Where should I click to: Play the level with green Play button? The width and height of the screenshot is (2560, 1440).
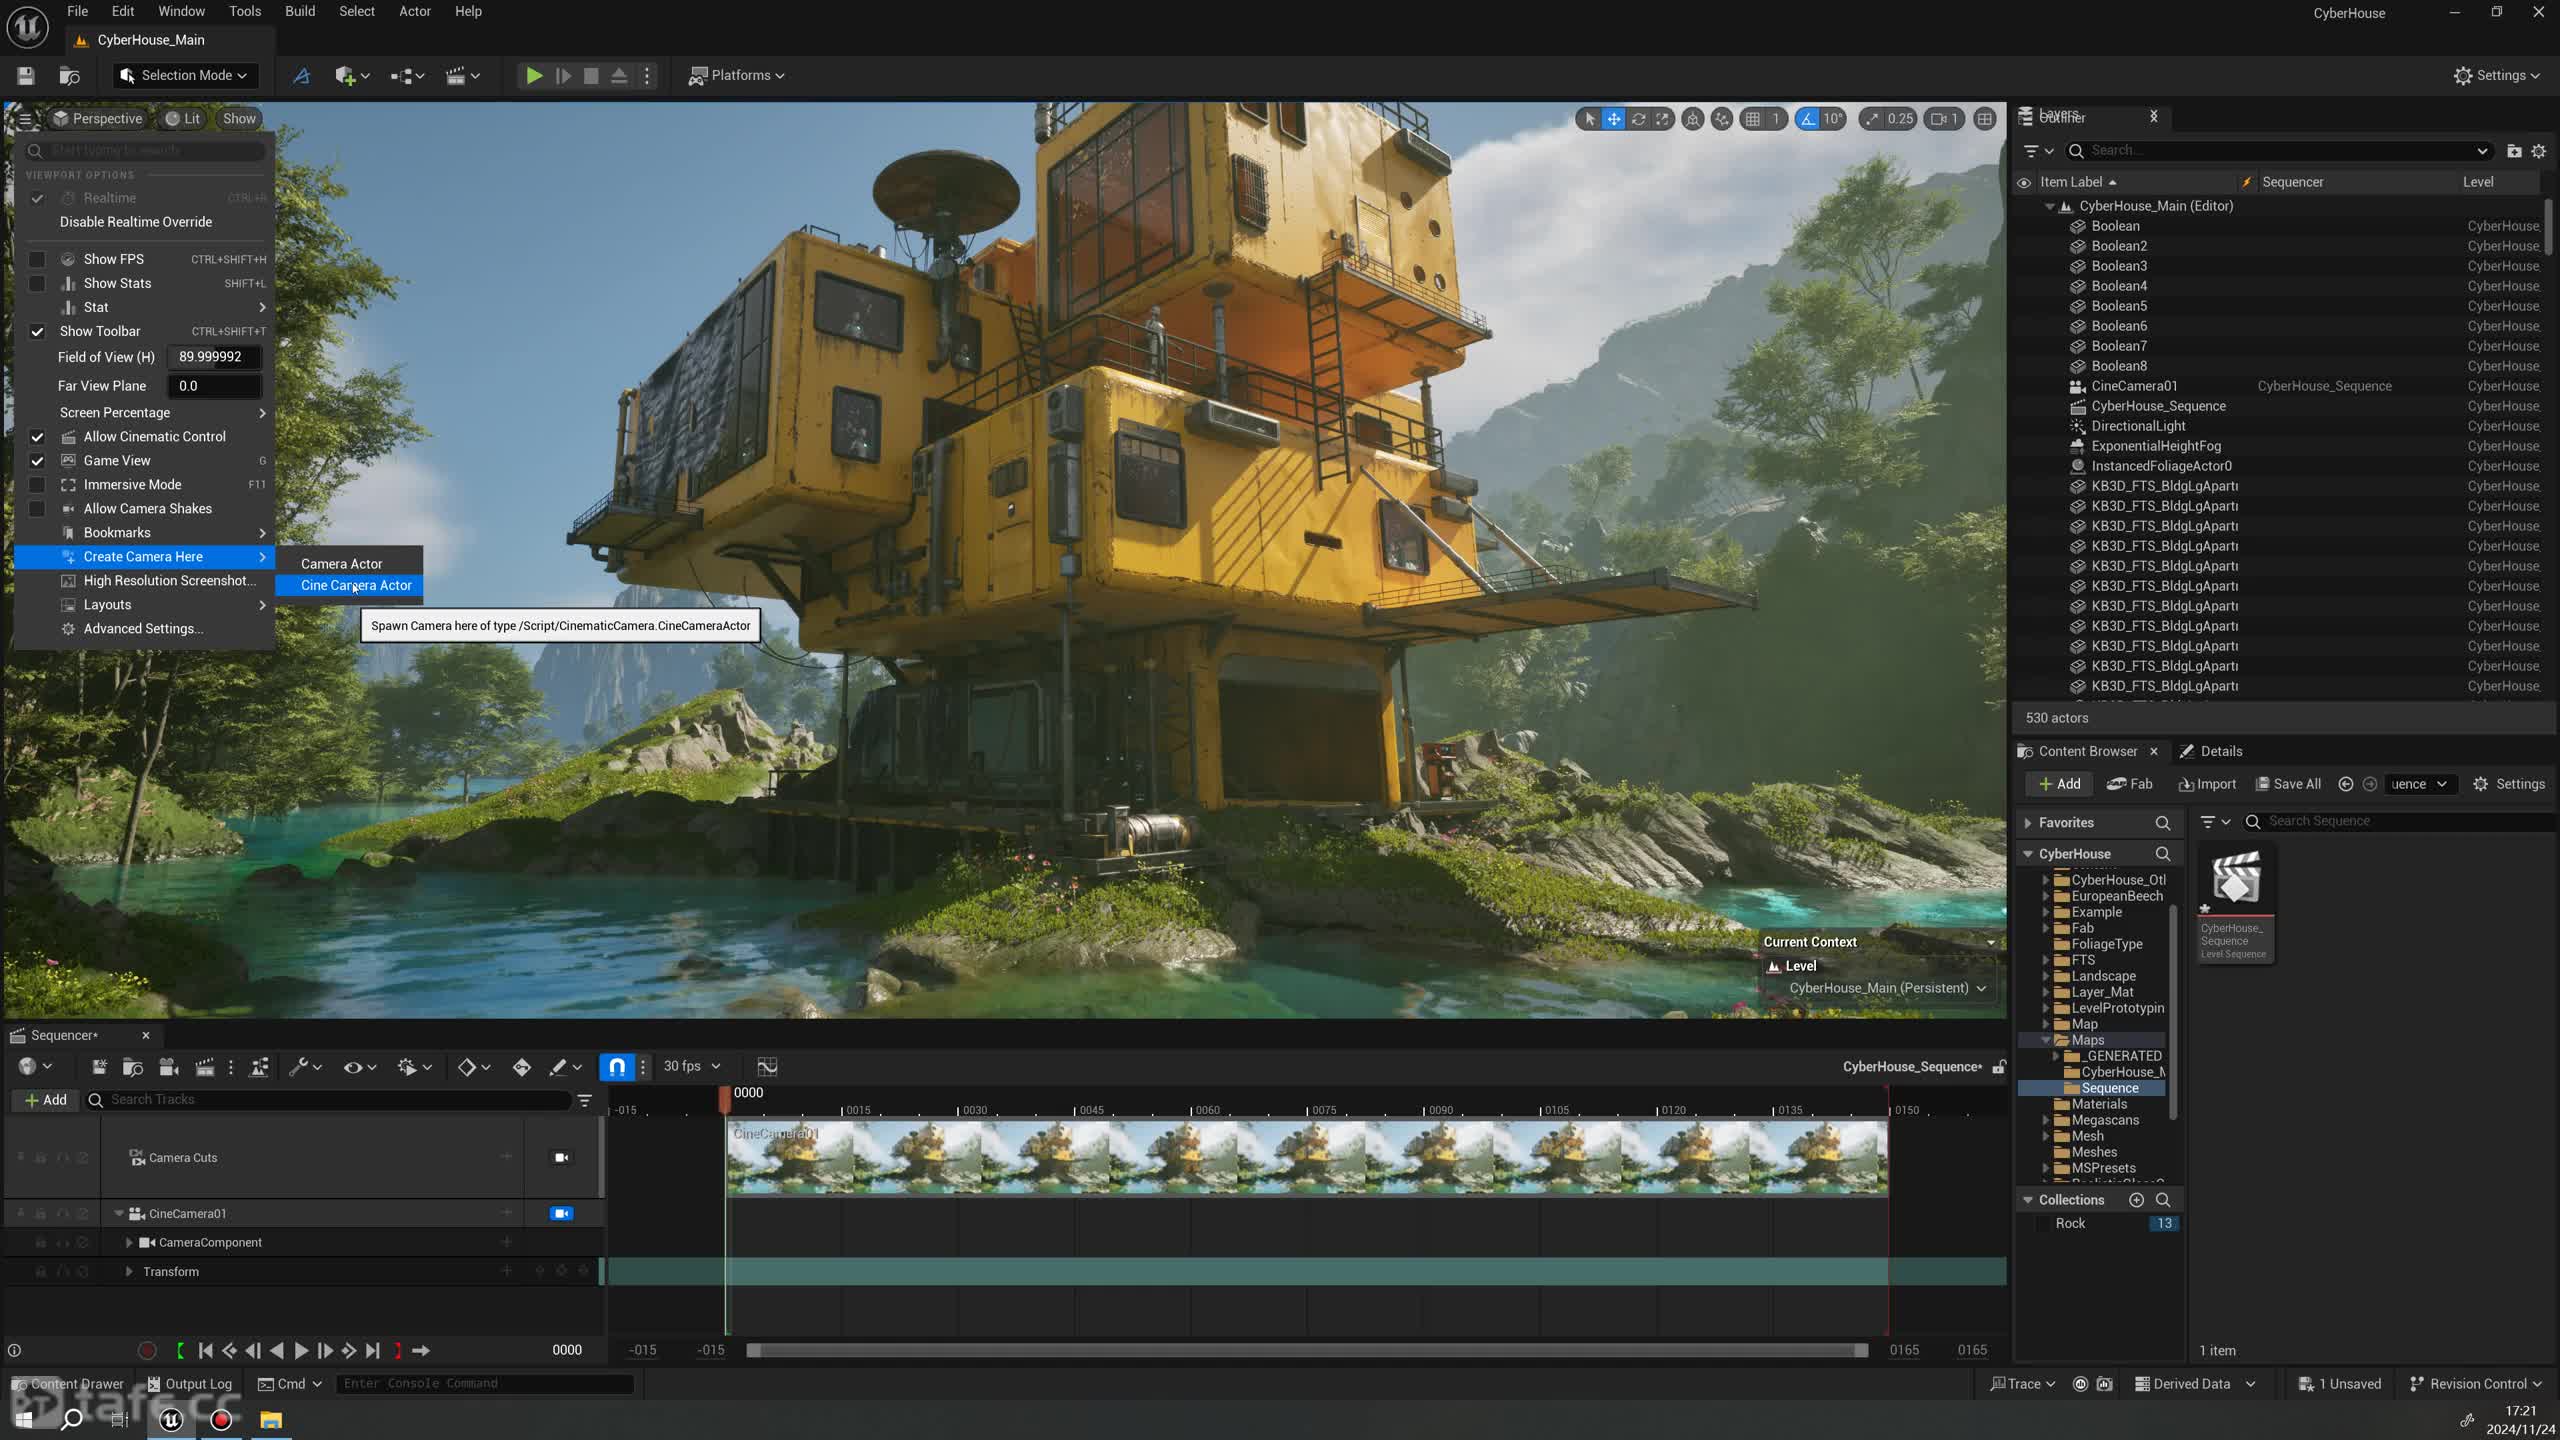534,76
